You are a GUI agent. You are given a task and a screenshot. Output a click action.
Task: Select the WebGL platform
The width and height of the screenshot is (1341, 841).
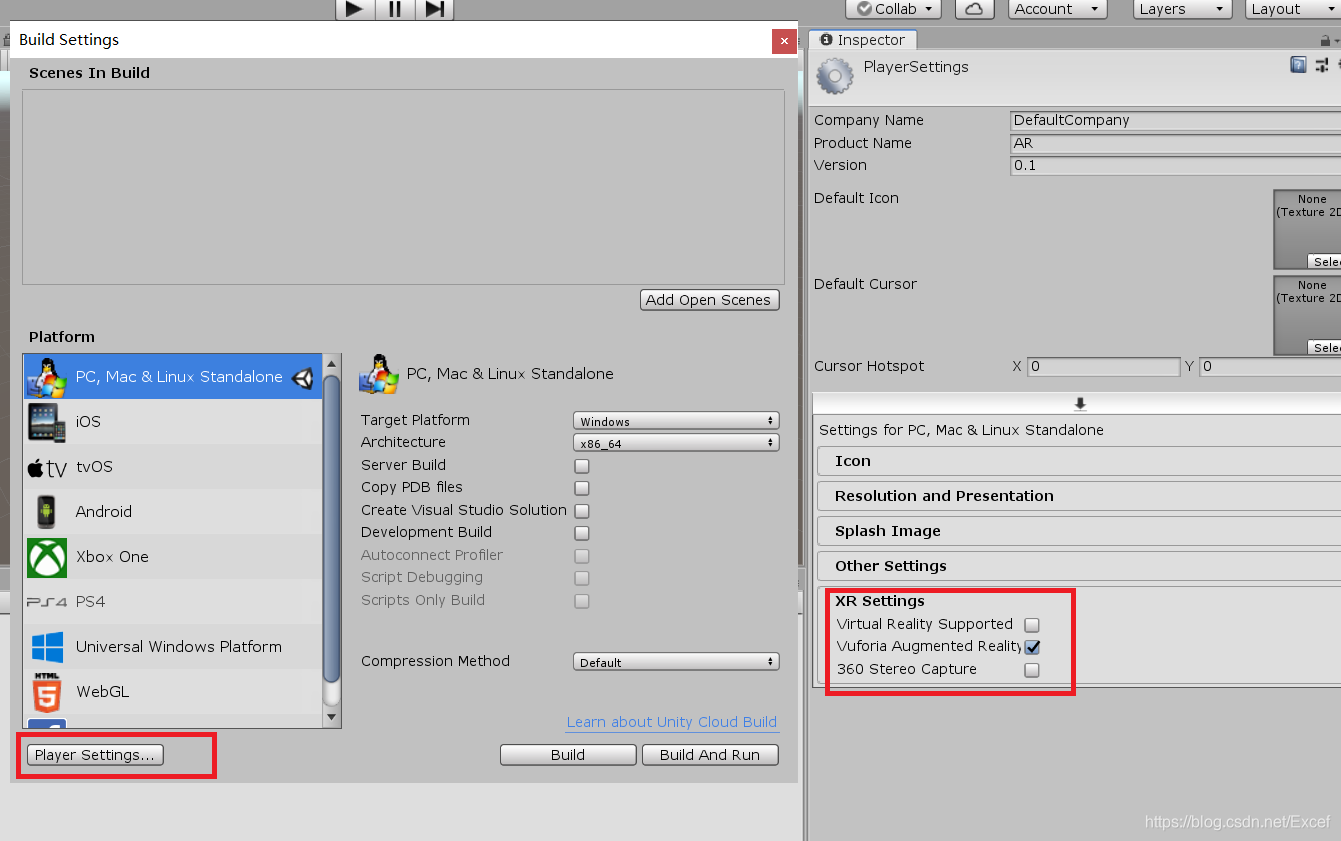(x=172, y=692)
